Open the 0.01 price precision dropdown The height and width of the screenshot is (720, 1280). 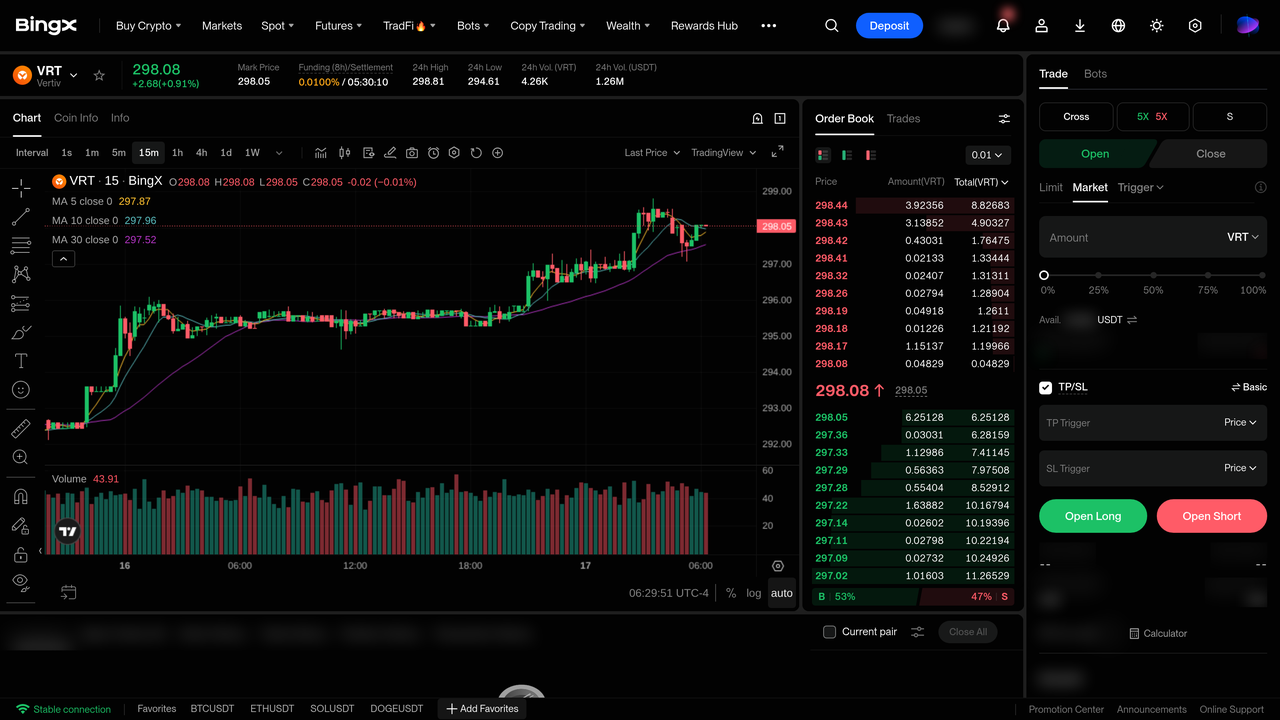[x=988, y=155]
